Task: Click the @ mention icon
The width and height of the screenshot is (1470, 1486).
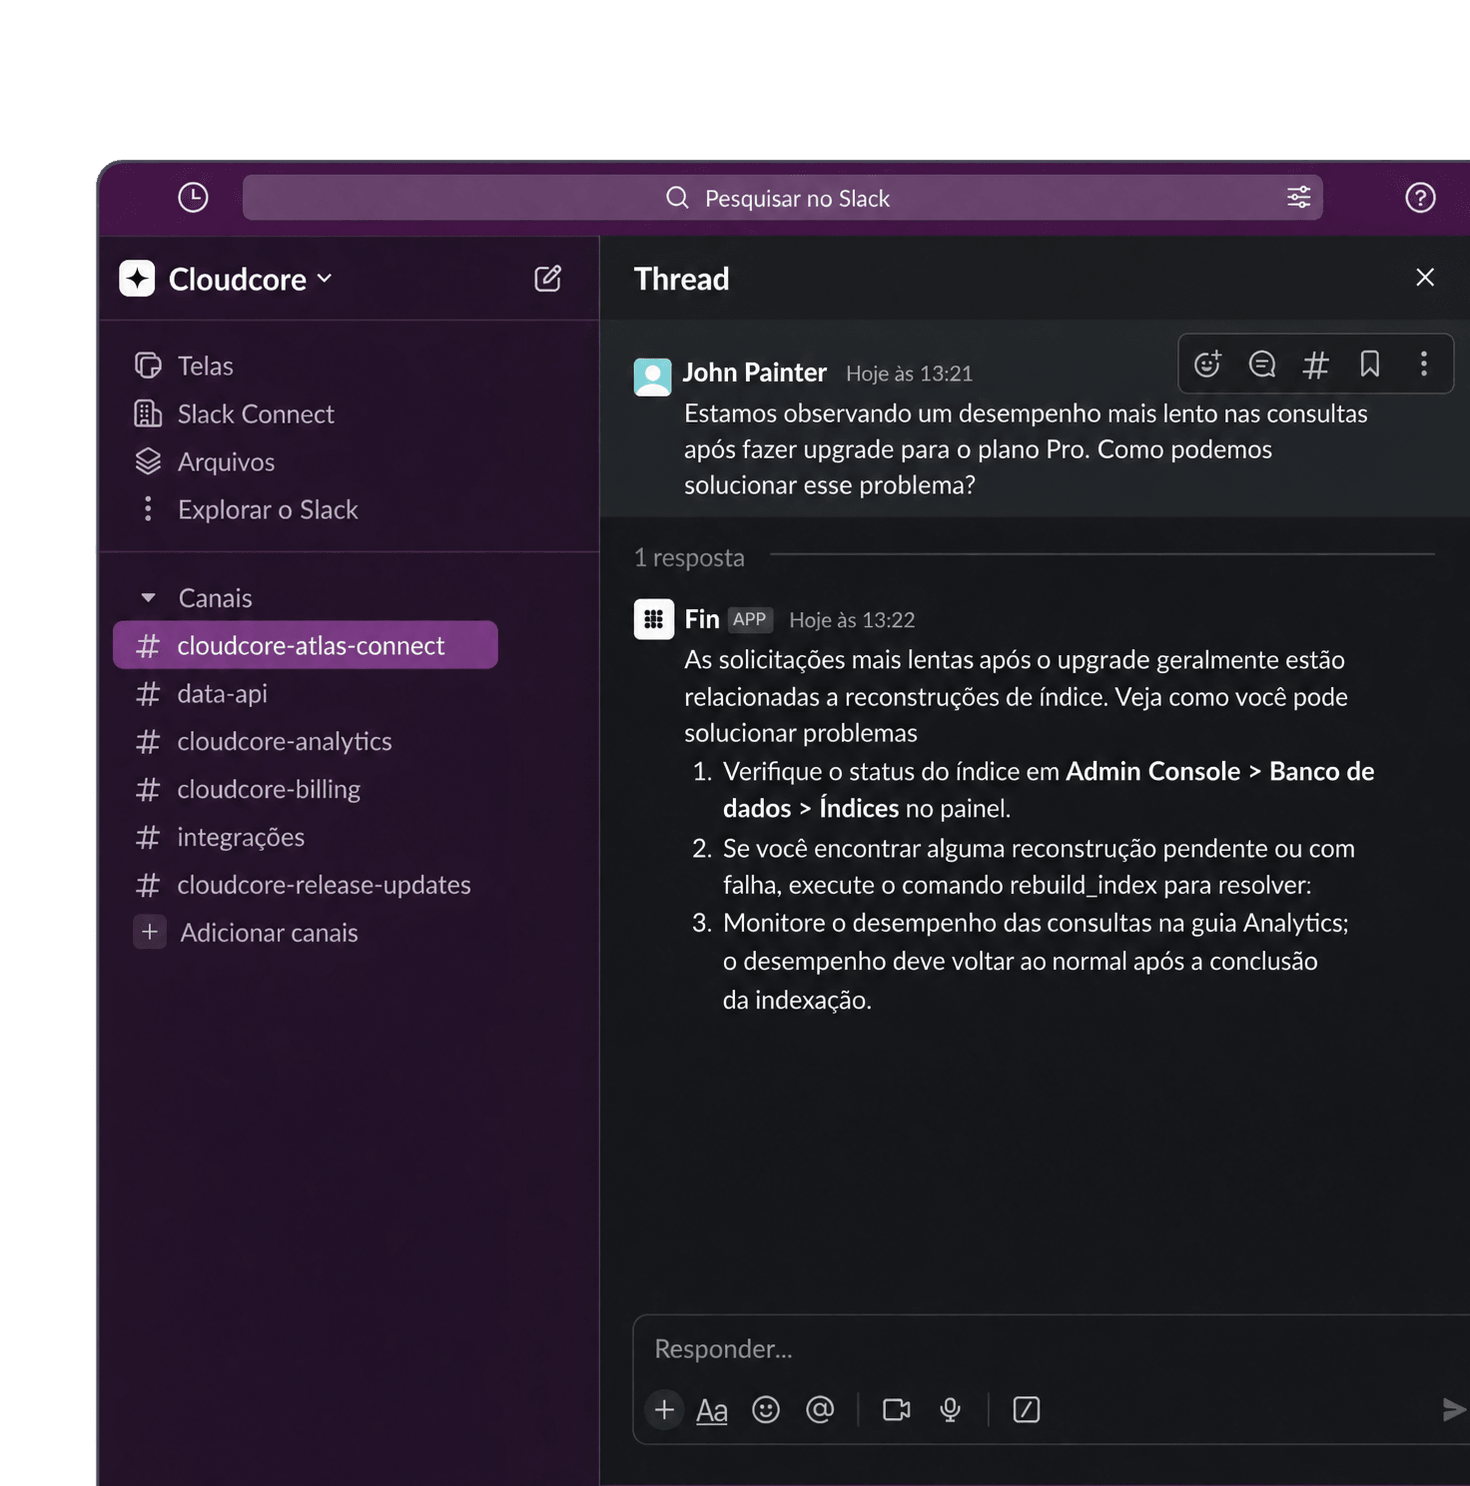Action: tap(820, 1409)
